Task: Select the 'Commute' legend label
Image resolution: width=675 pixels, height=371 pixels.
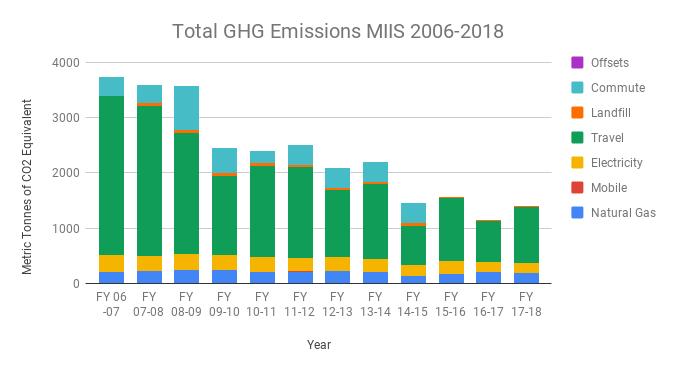Action: point(618,88)
